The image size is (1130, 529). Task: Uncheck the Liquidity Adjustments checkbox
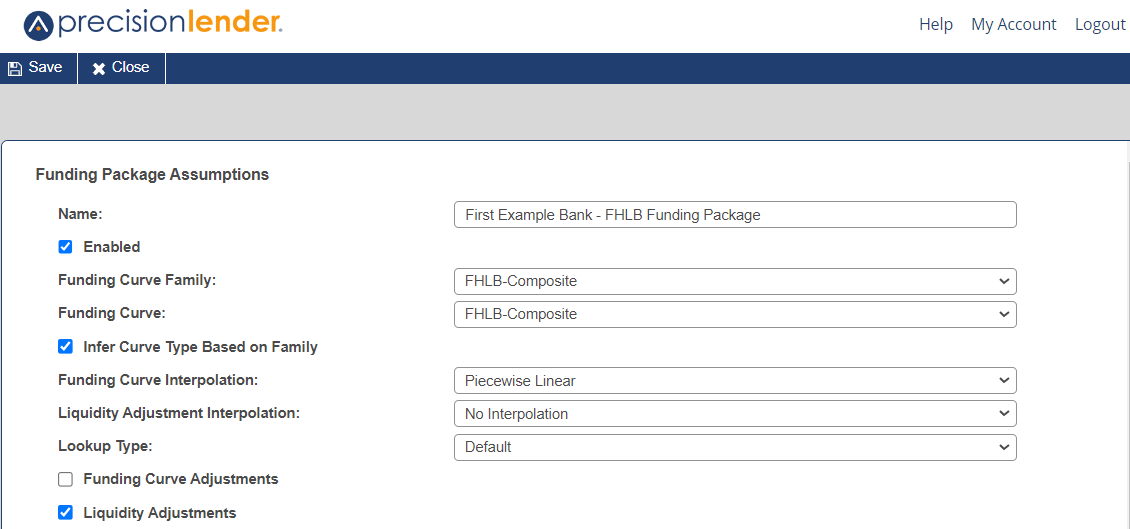(66, 513)
